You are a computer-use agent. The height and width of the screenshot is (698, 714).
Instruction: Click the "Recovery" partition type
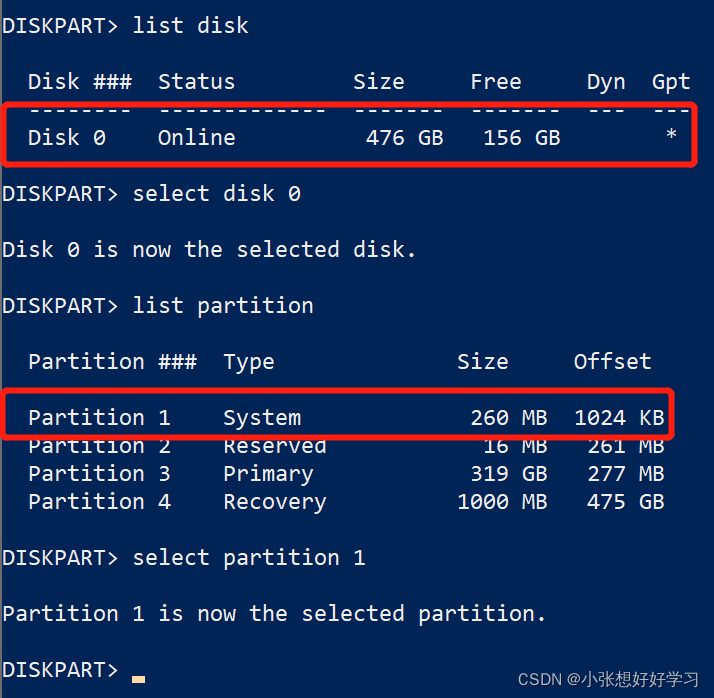(275, 502)
